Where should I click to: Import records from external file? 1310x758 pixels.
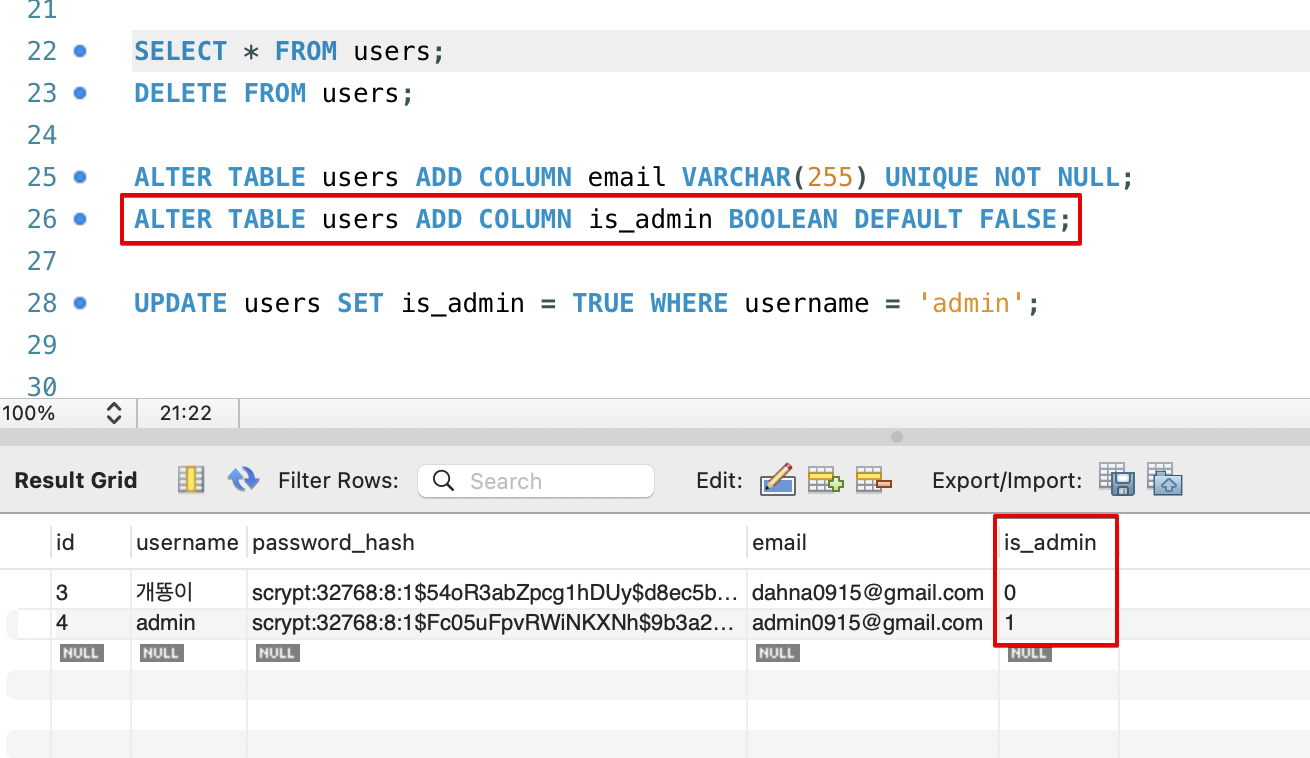click(x=1165, y=479)
